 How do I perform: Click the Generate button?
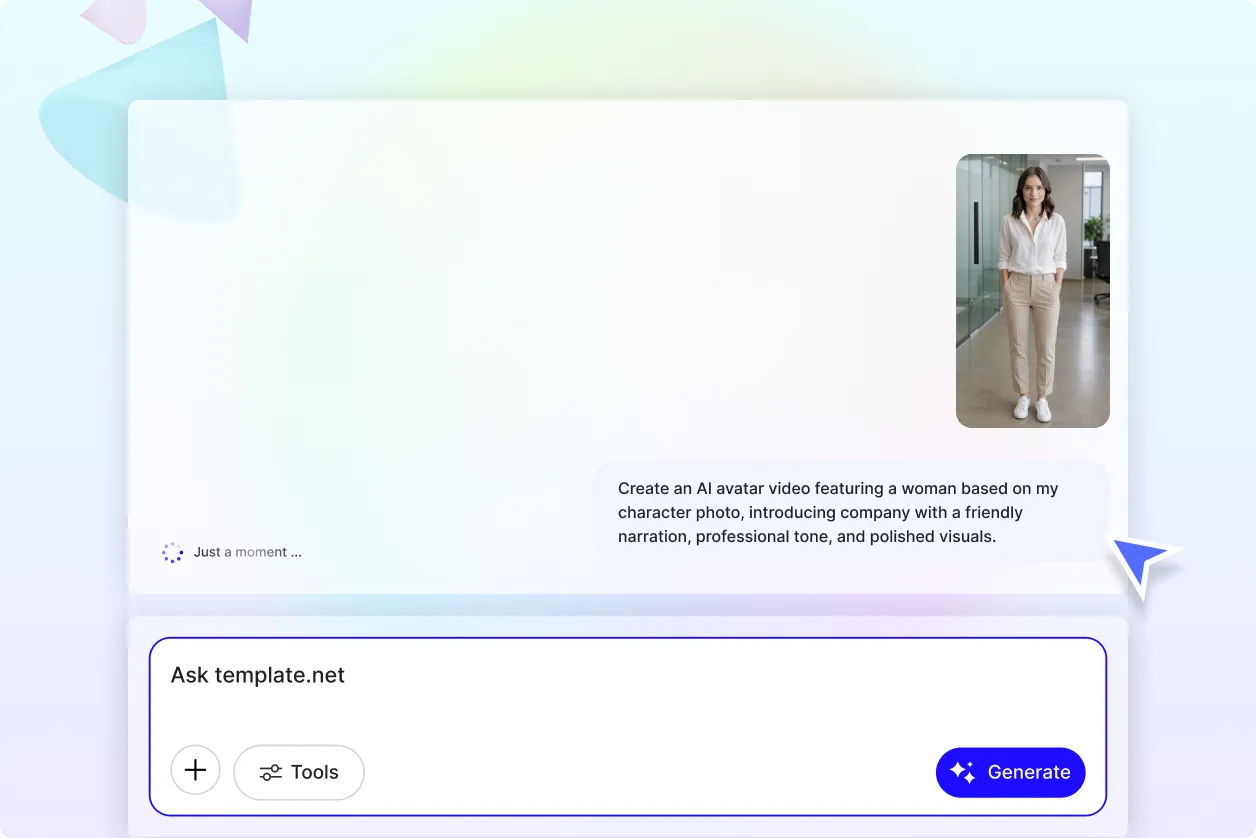(x=1010, y=772)
